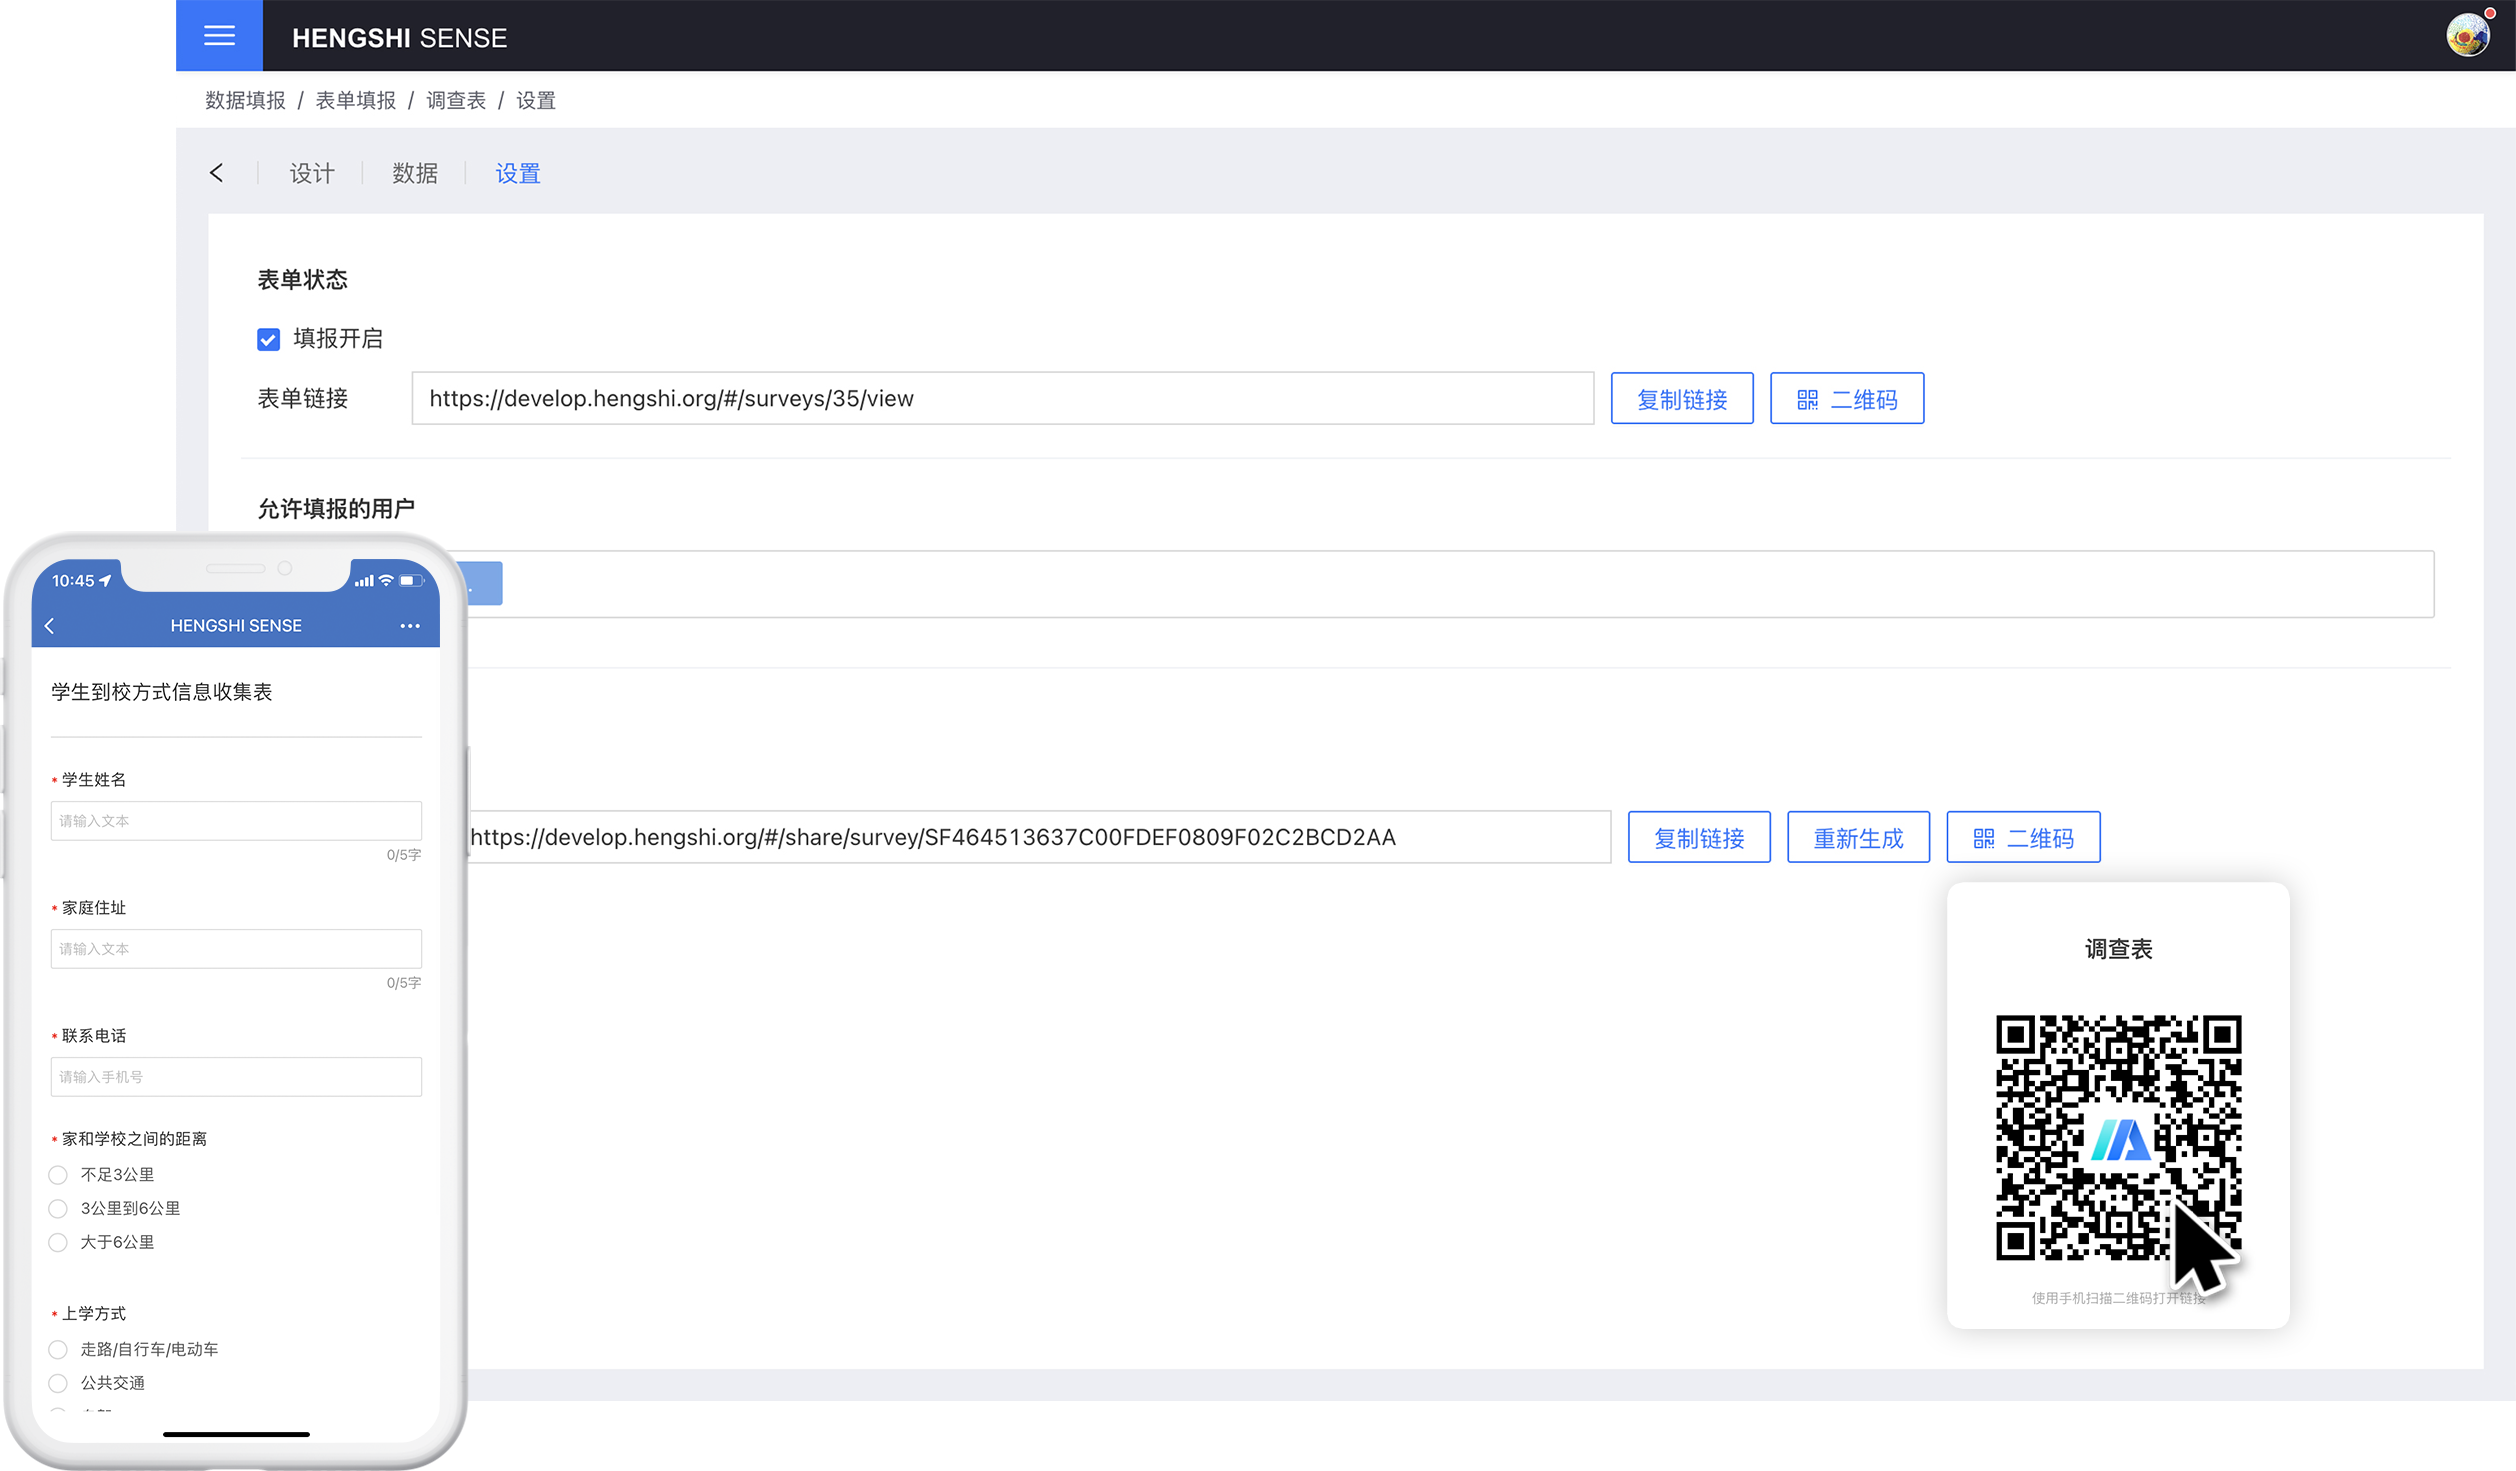Click the 表单状态 heading
This screenshot has height=1471, width=2516.
[x=302, y=279]
